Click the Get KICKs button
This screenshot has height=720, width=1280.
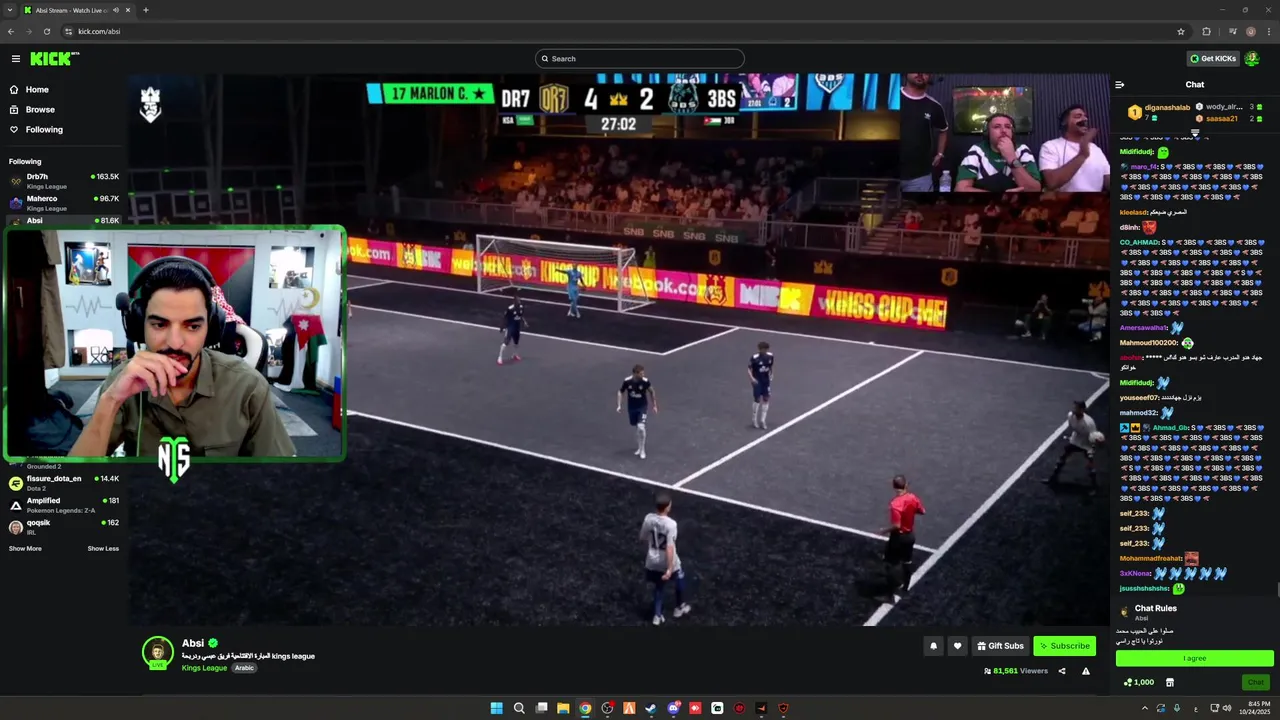coord(1213,59)
